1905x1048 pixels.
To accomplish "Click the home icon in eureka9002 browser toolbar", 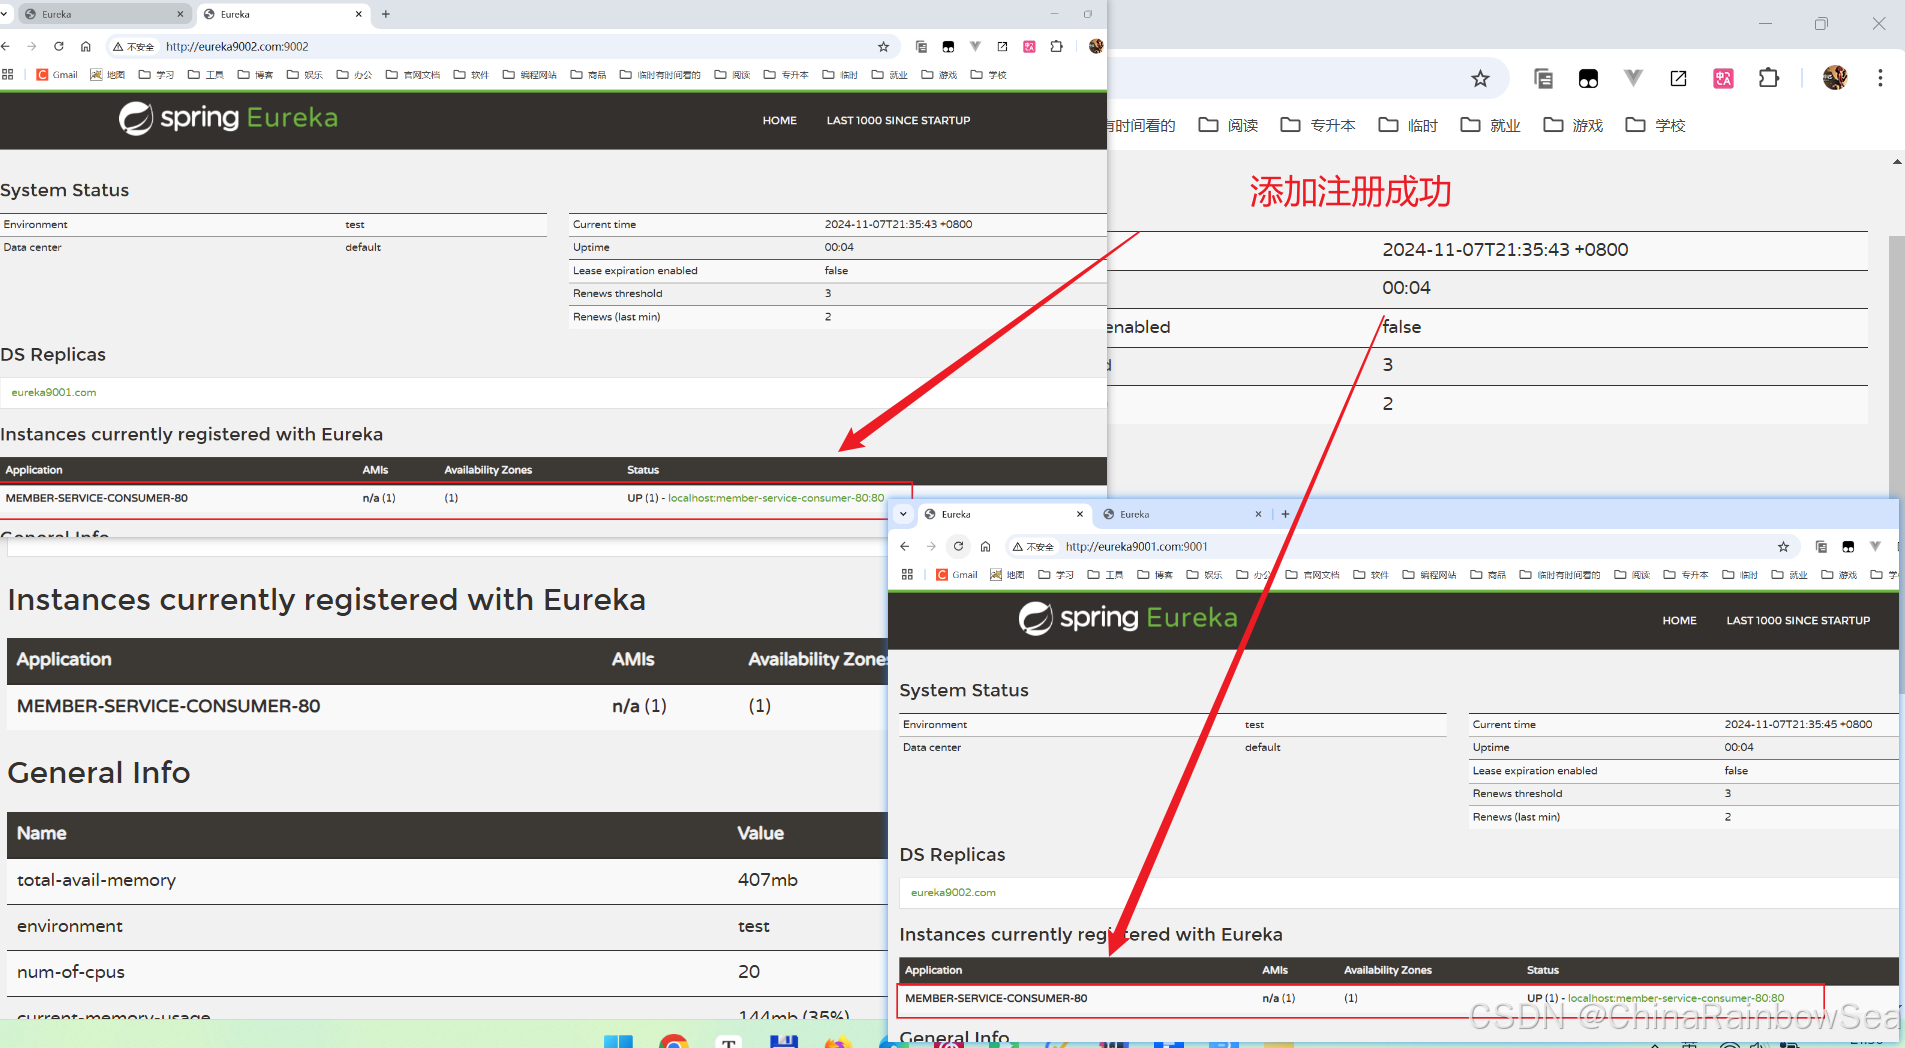I will coord(86,46).
